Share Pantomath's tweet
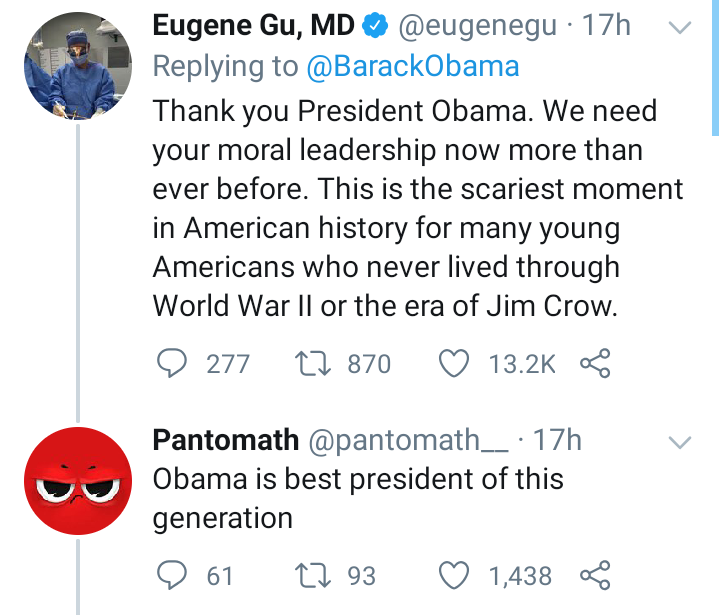 click(x=595, y=575)
